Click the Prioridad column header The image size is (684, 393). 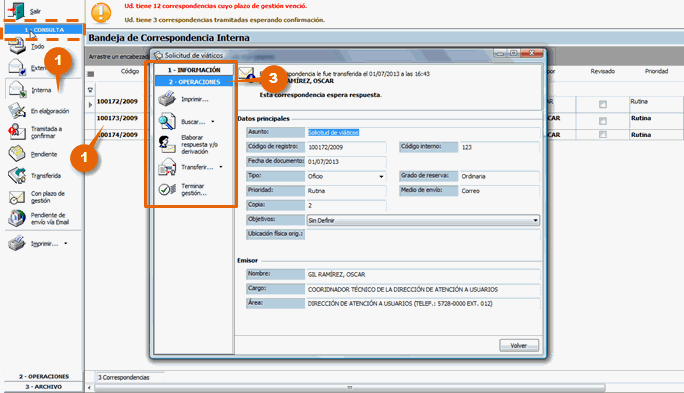(x=657, y=71)
